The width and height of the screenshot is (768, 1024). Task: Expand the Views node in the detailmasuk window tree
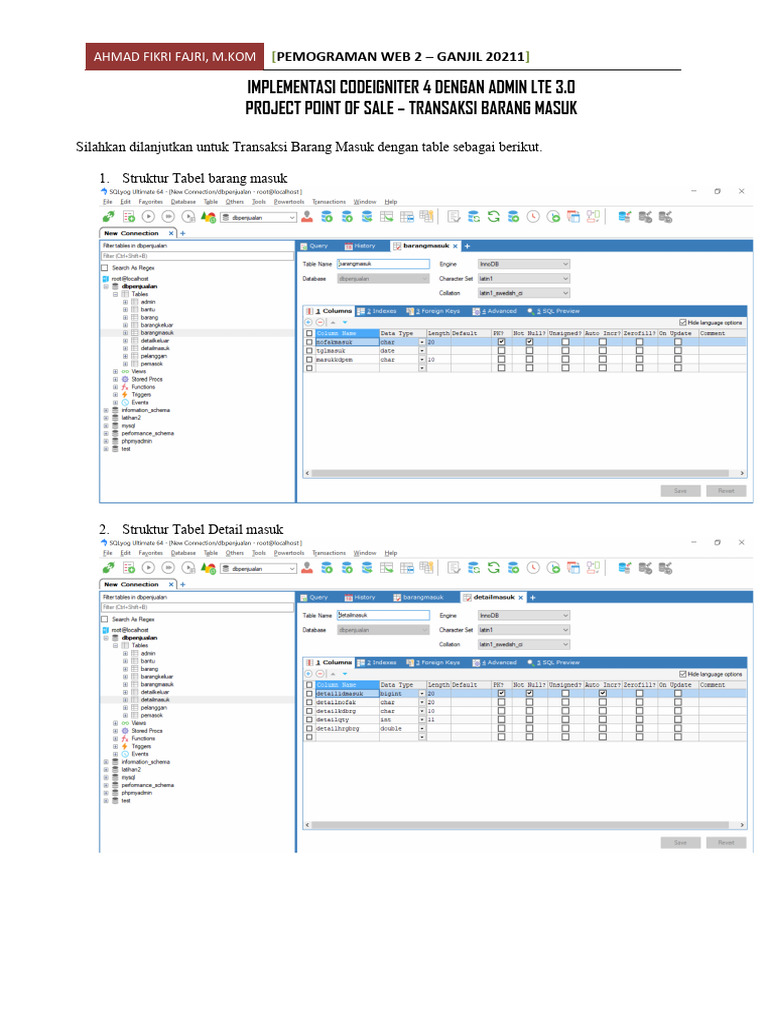tap(116, 723)
